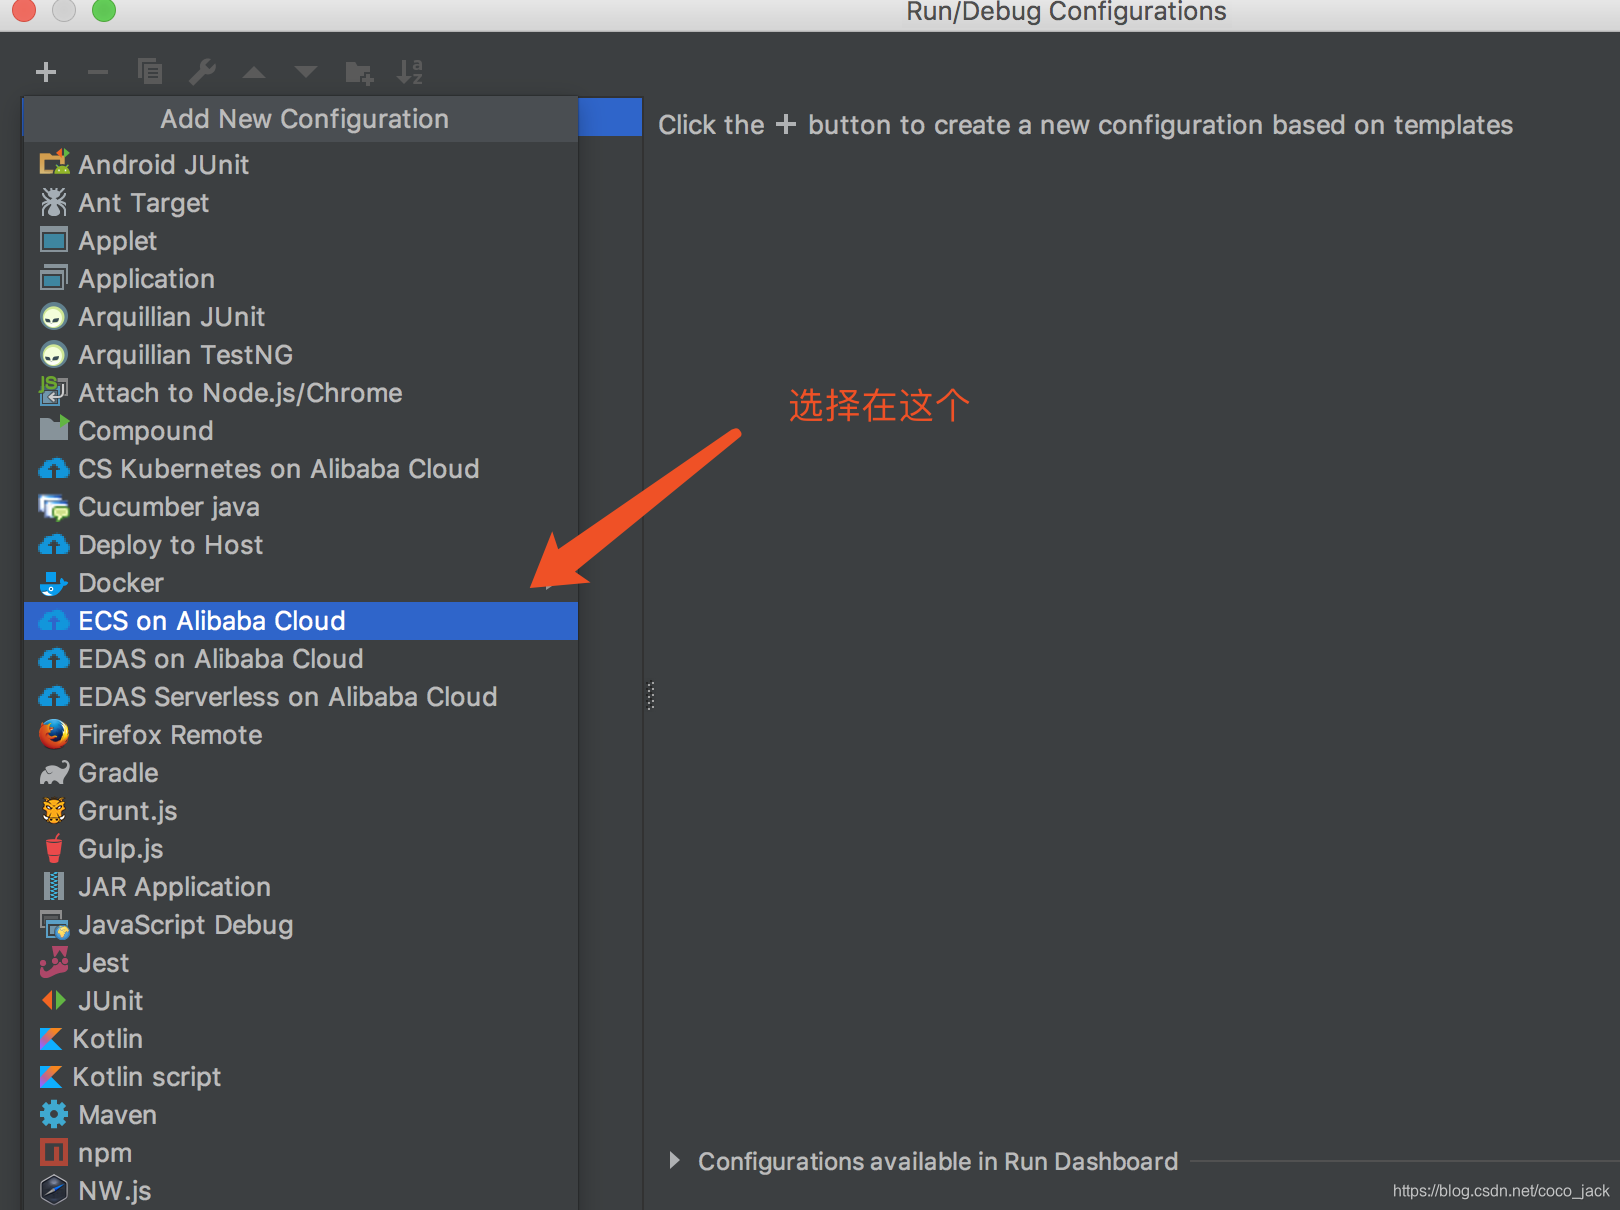Click the Copy Configuration icon
Image resolution: width=1620 pixels, height=1210 pixels.
coord(150,72)
